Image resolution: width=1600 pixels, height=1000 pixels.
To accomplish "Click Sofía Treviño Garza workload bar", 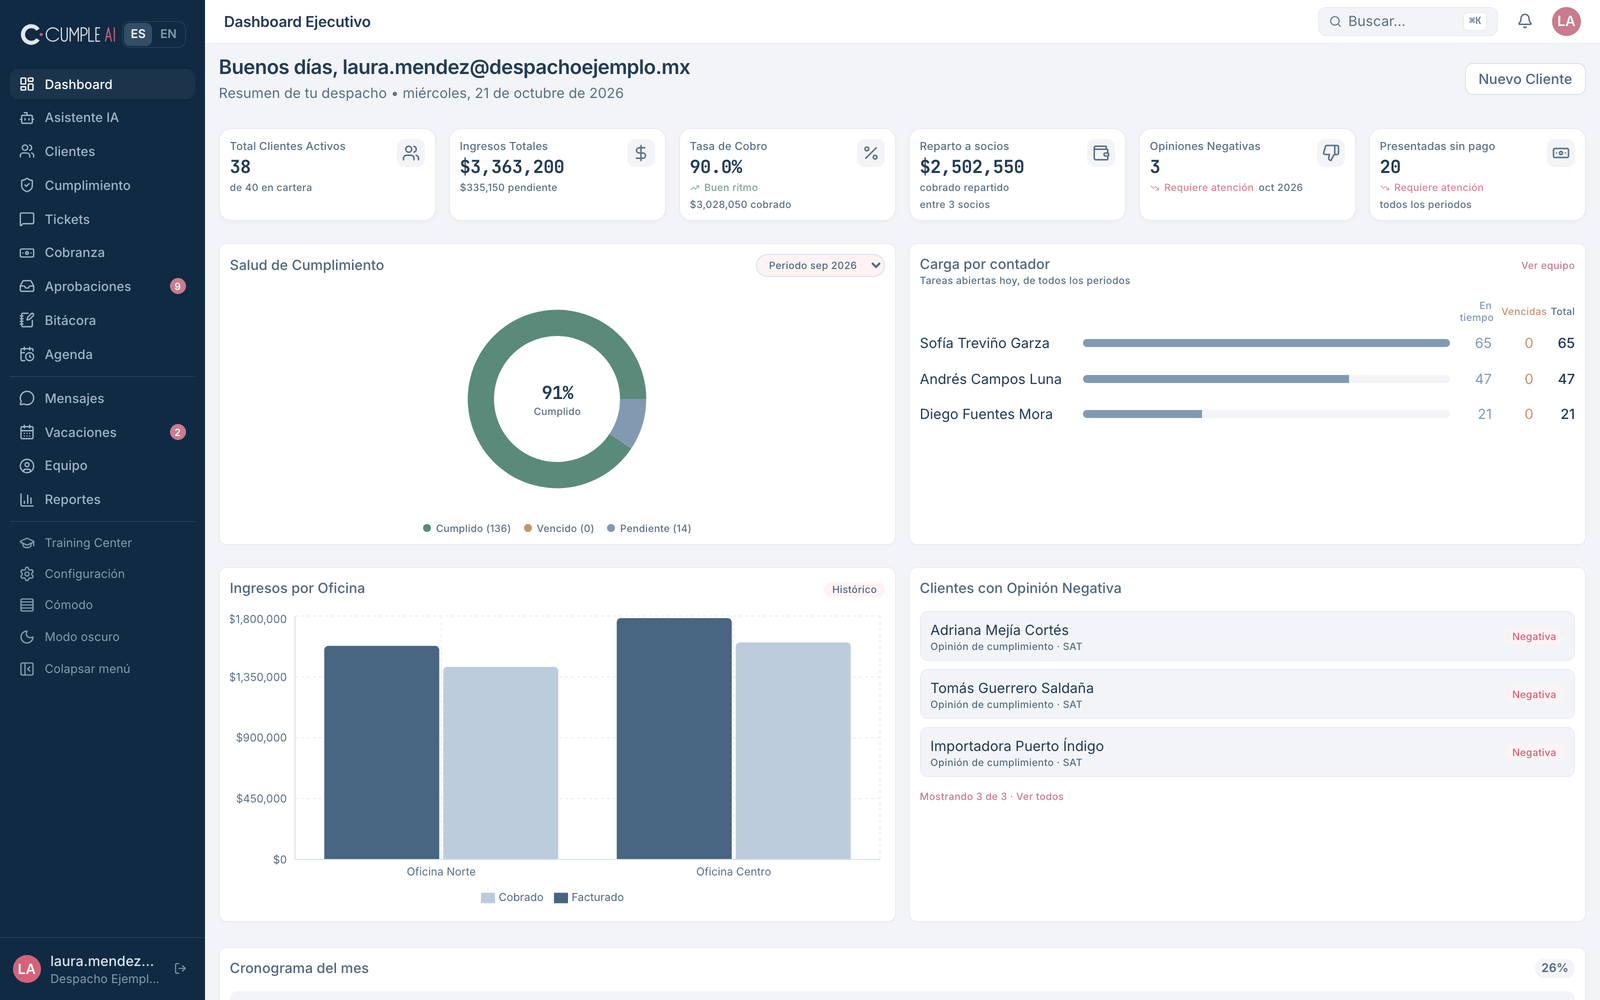I will tap(1266, 343).
